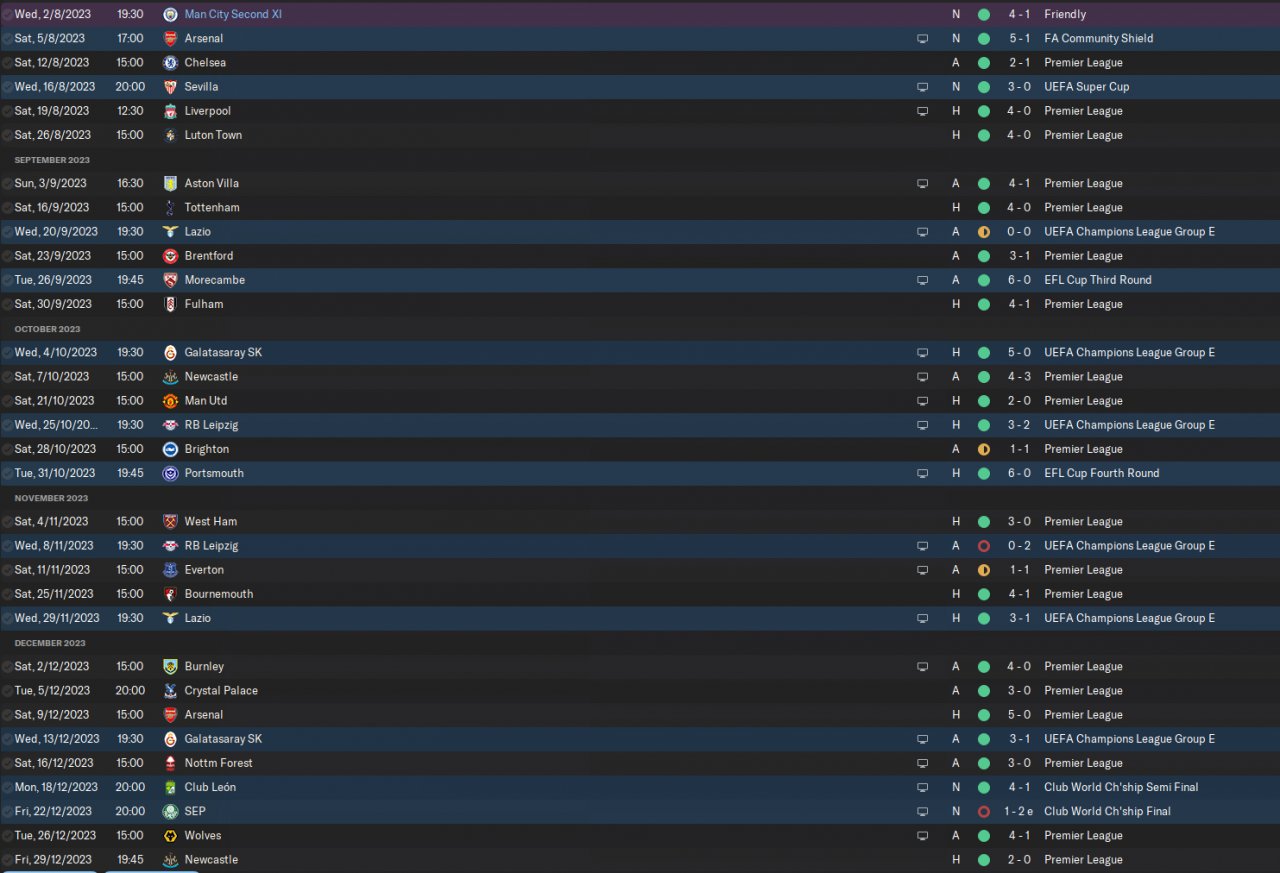
Task: Open the Man City Second XI link
Action: [233, 14]
